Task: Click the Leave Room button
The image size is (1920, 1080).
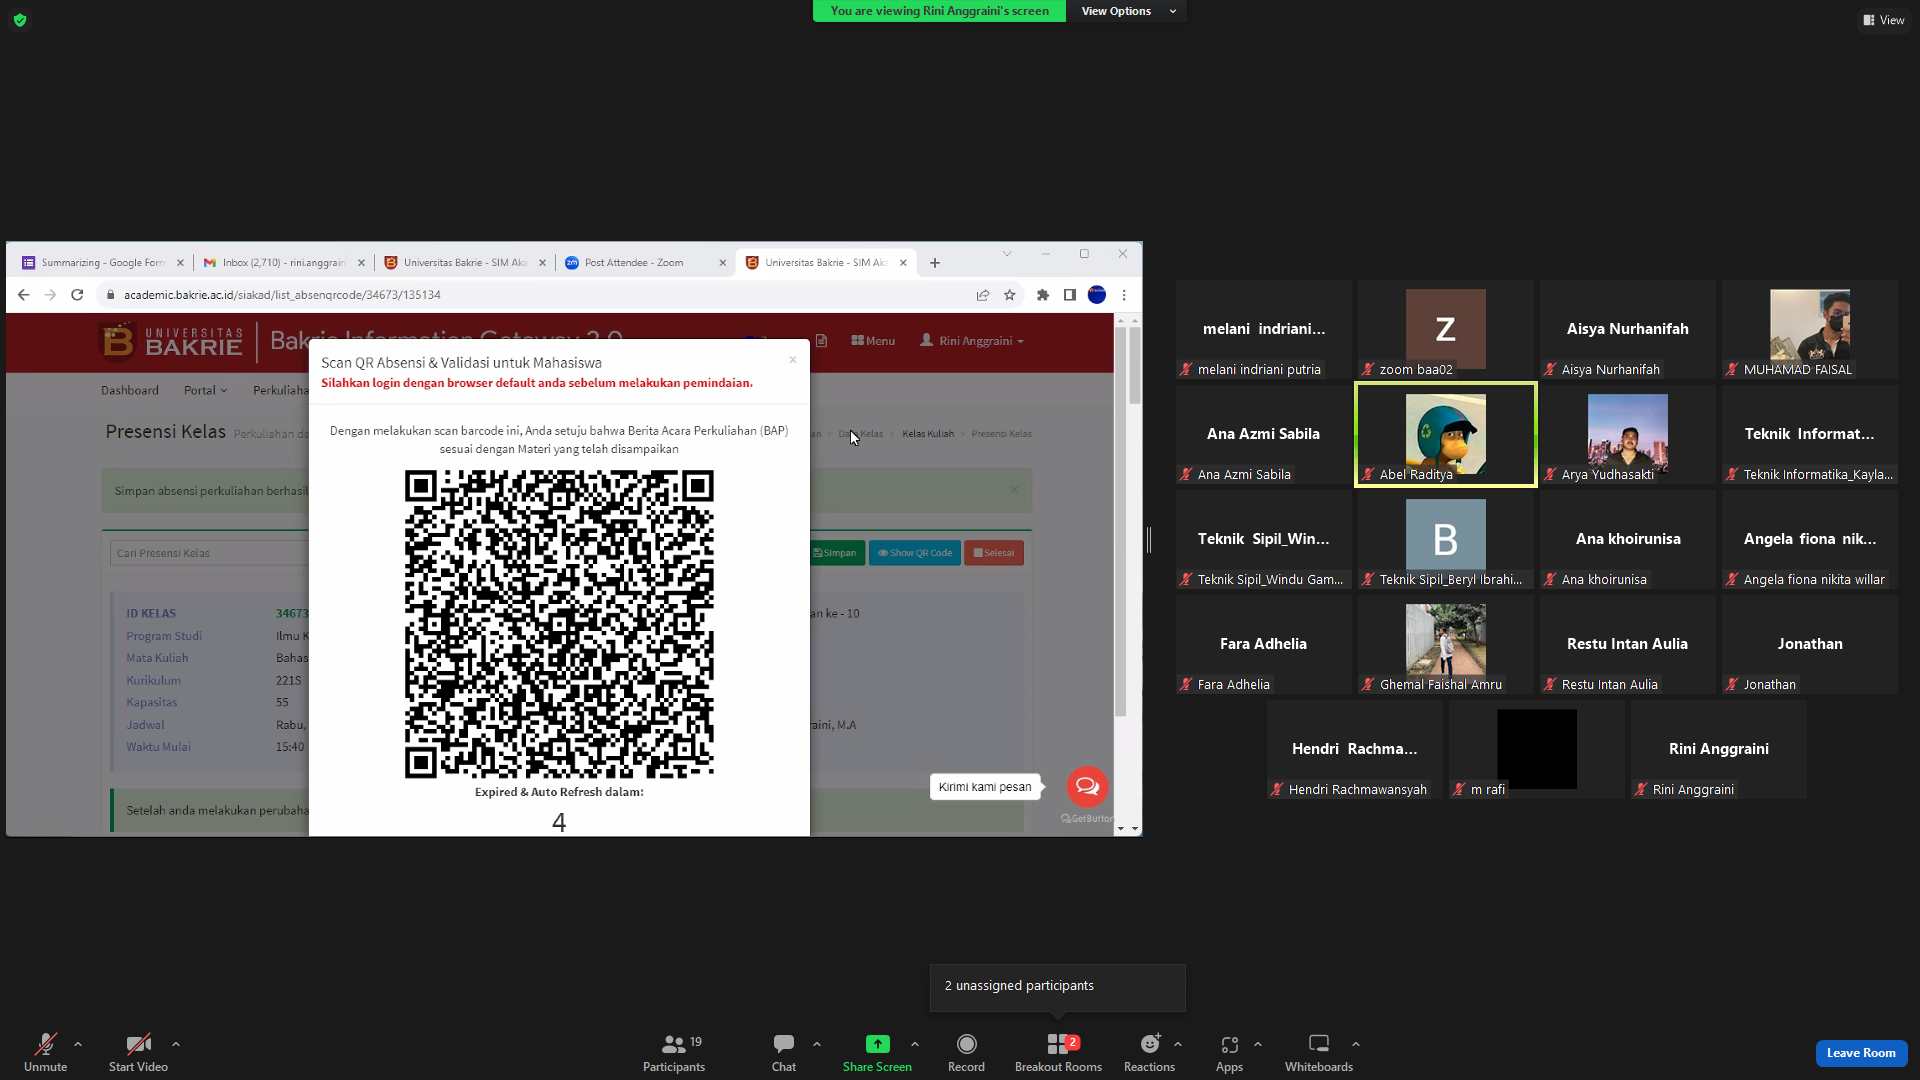Action: pyautogui.click(x=1861, y=1053)
